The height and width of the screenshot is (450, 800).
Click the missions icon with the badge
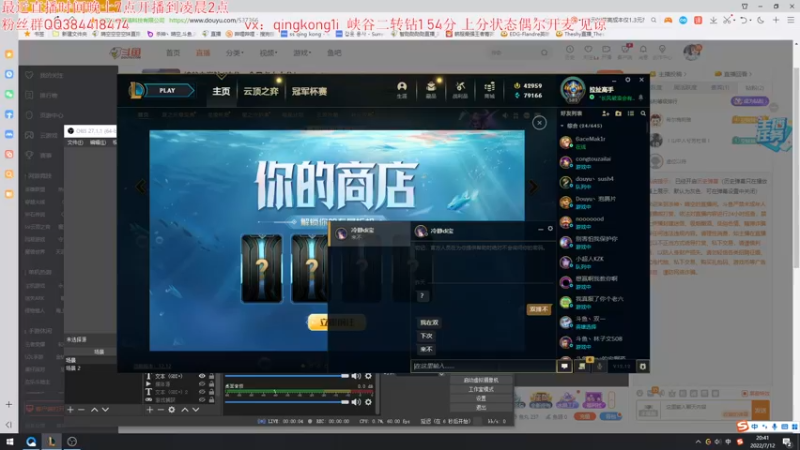pyautogui.click(x=582, y=365)
